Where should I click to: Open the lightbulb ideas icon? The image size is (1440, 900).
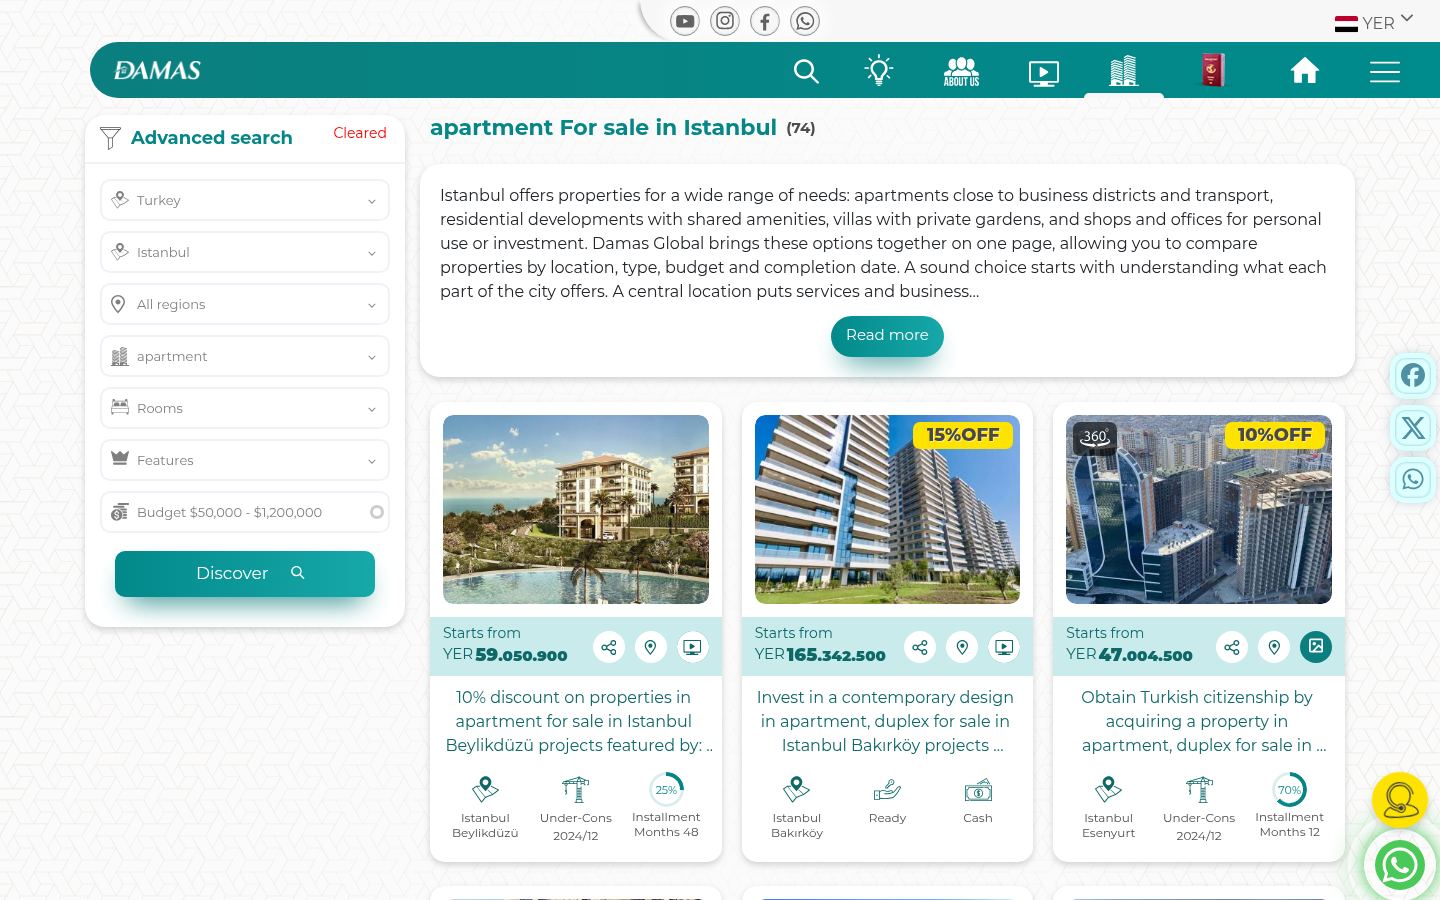879,70
